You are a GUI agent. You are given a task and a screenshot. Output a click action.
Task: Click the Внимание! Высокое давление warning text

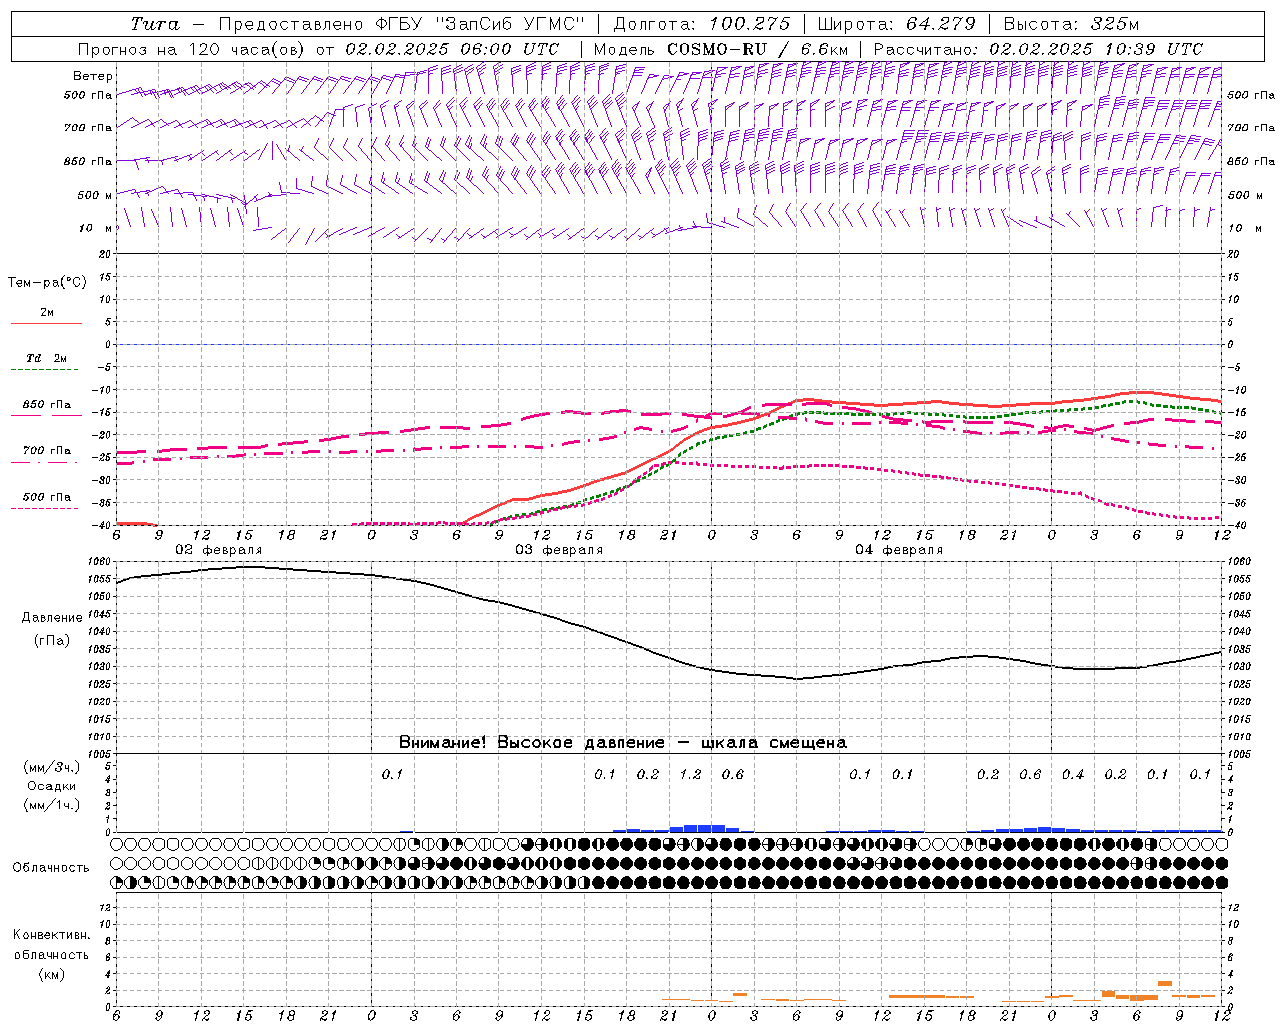623,743
